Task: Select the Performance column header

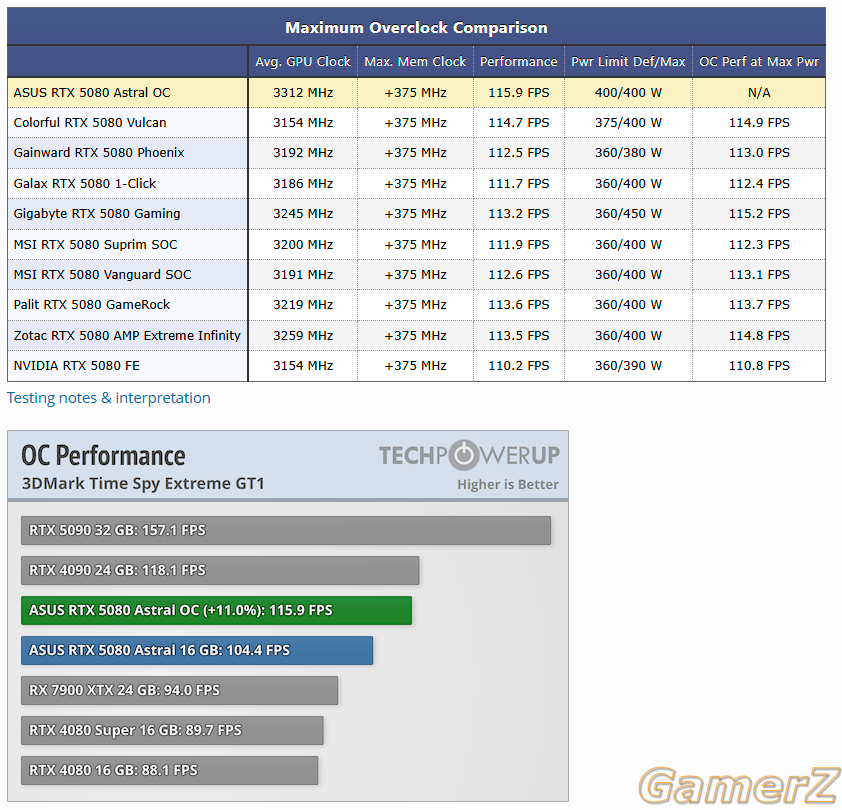Action: [519, 62]
